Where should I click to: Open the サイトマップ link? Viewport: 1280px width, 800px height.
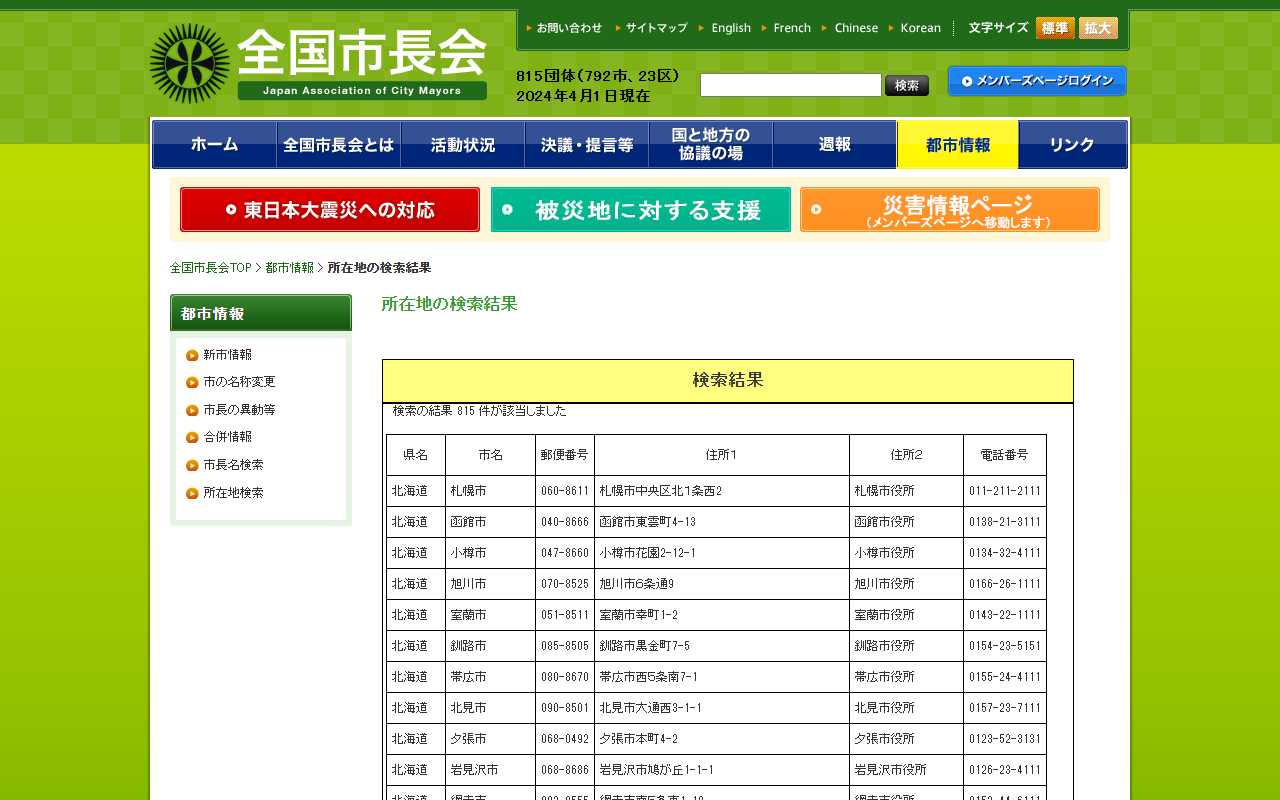(651, 28)
